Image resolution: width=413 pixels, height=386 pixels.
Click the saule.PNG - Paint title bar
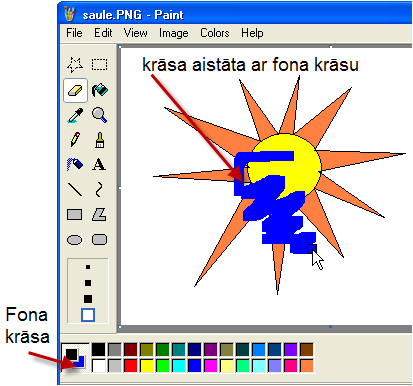(x=235, y=14)
